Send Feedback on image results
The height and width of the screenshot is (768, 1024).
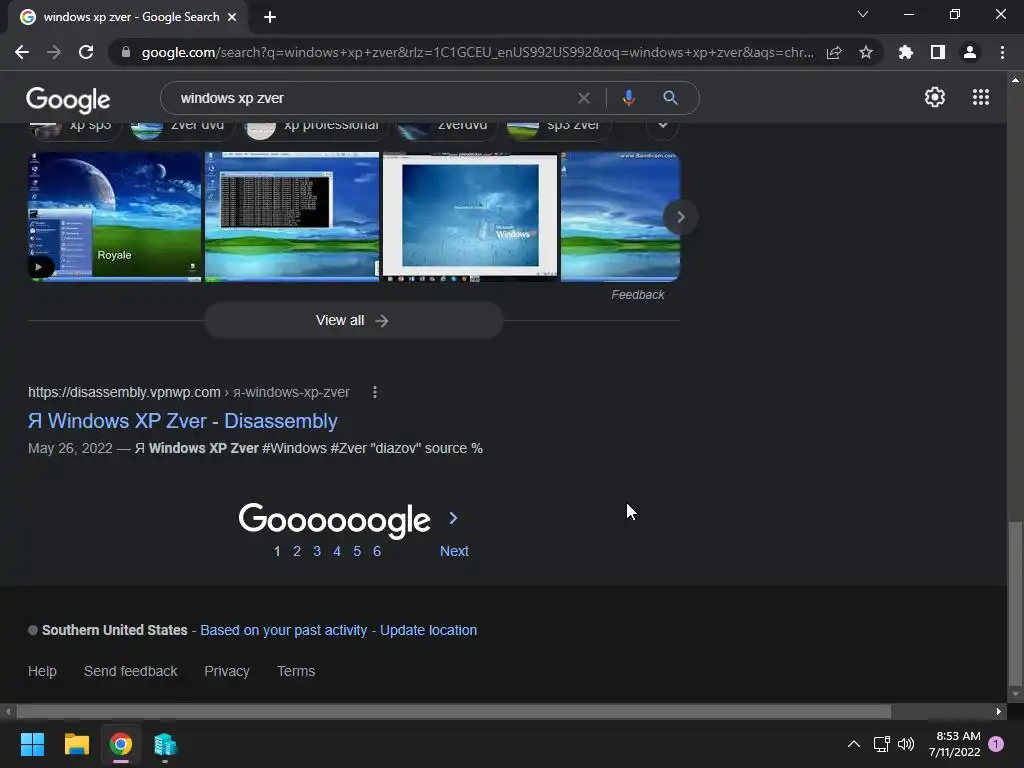click(637, 295)
